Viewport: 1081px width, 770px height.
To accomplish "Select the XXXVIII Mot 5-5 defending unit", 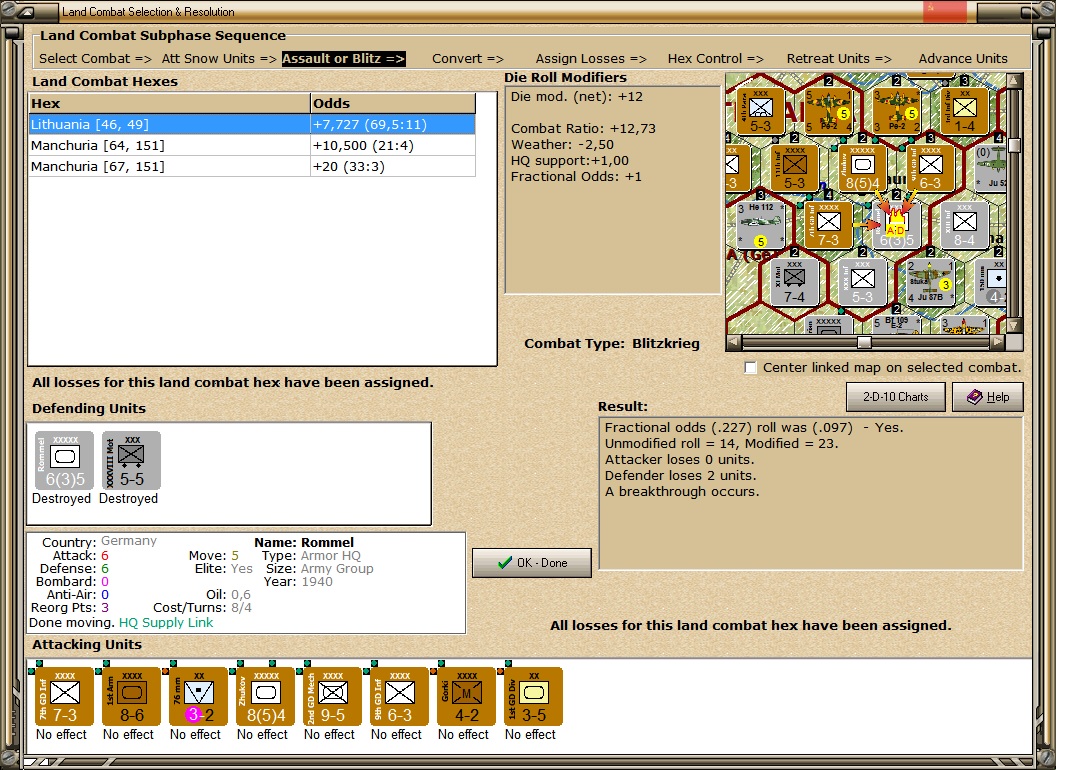I will (131, 460).
